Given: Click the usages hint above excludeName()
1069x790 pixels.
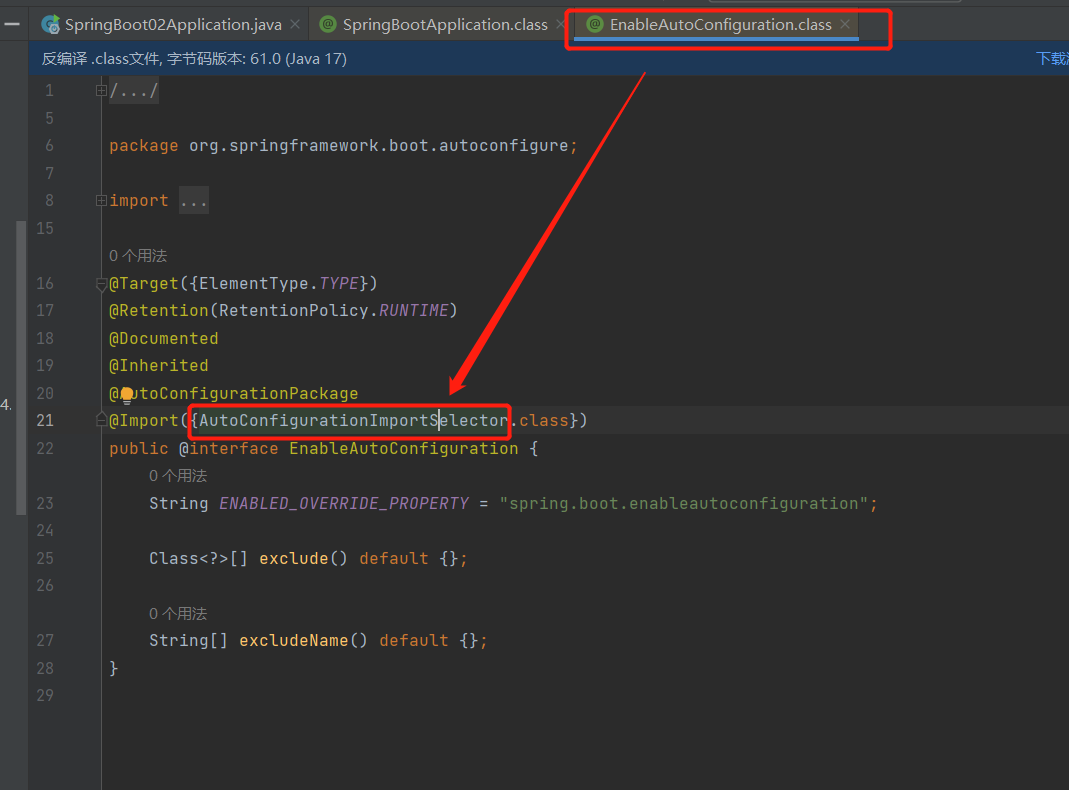Looking at the screenshot, I should [x=178, y=613].
